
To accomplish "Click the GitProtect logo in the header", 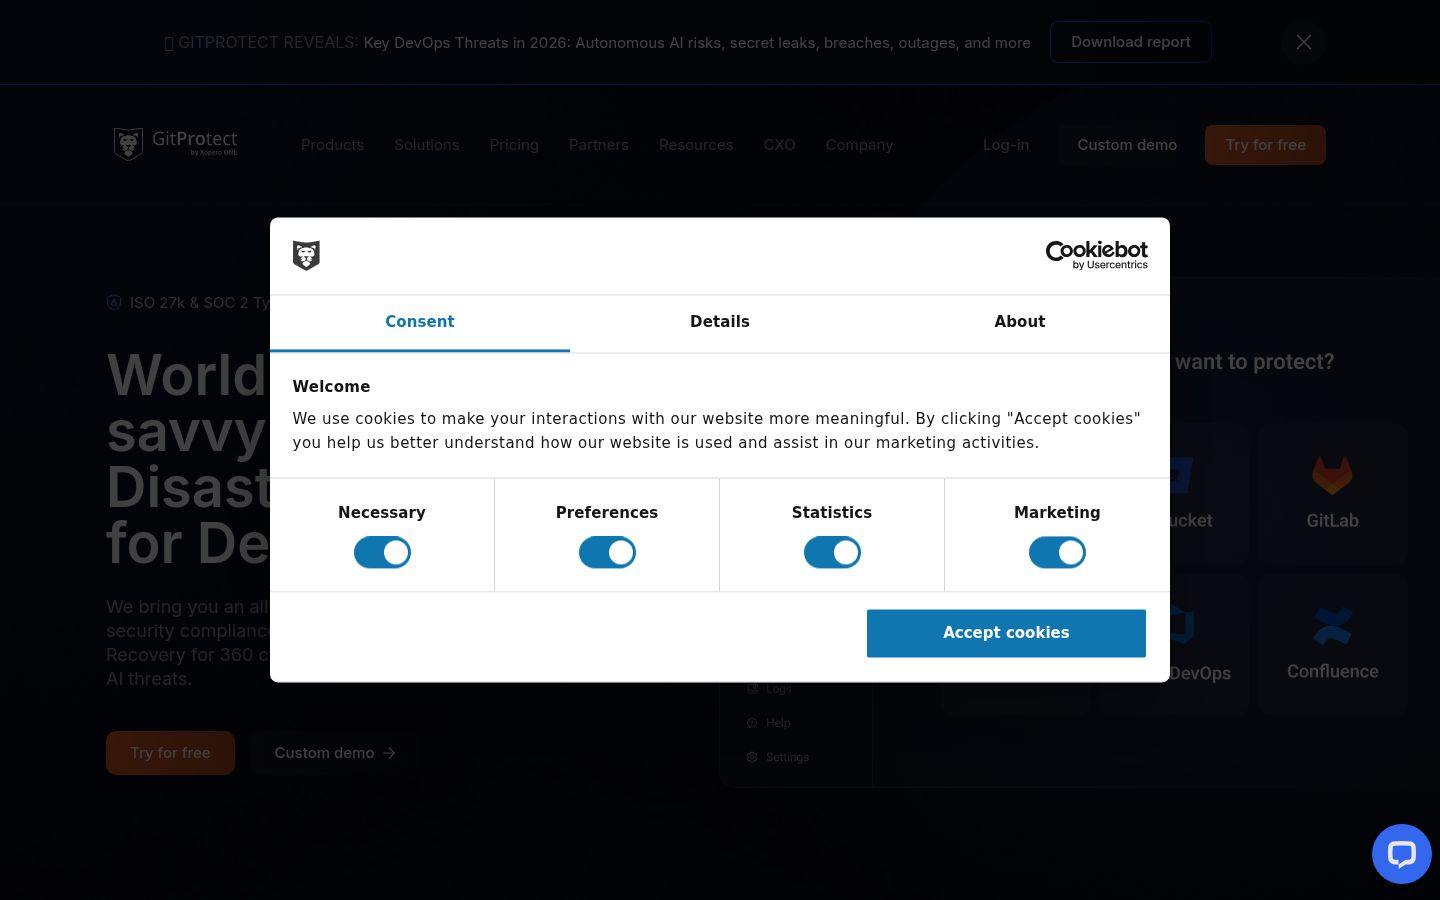I will coord(176,144).
